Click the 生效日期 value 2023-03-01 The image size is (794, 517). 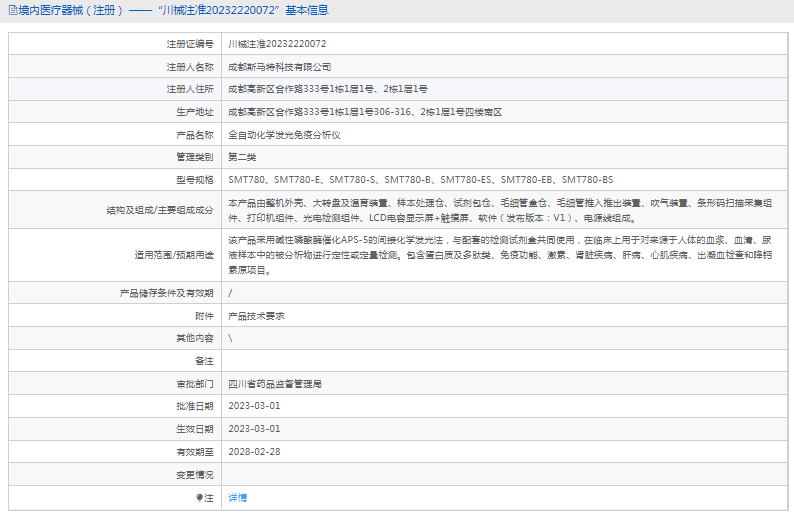pos(254,429)
